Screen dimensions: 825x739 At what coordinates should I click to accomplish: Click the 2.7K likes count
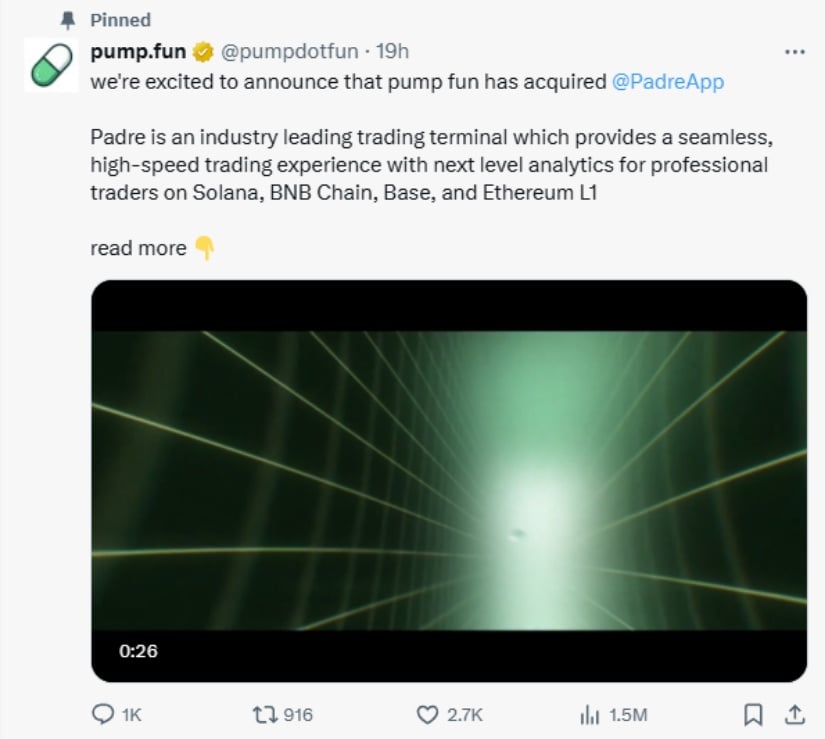[465, 714]
